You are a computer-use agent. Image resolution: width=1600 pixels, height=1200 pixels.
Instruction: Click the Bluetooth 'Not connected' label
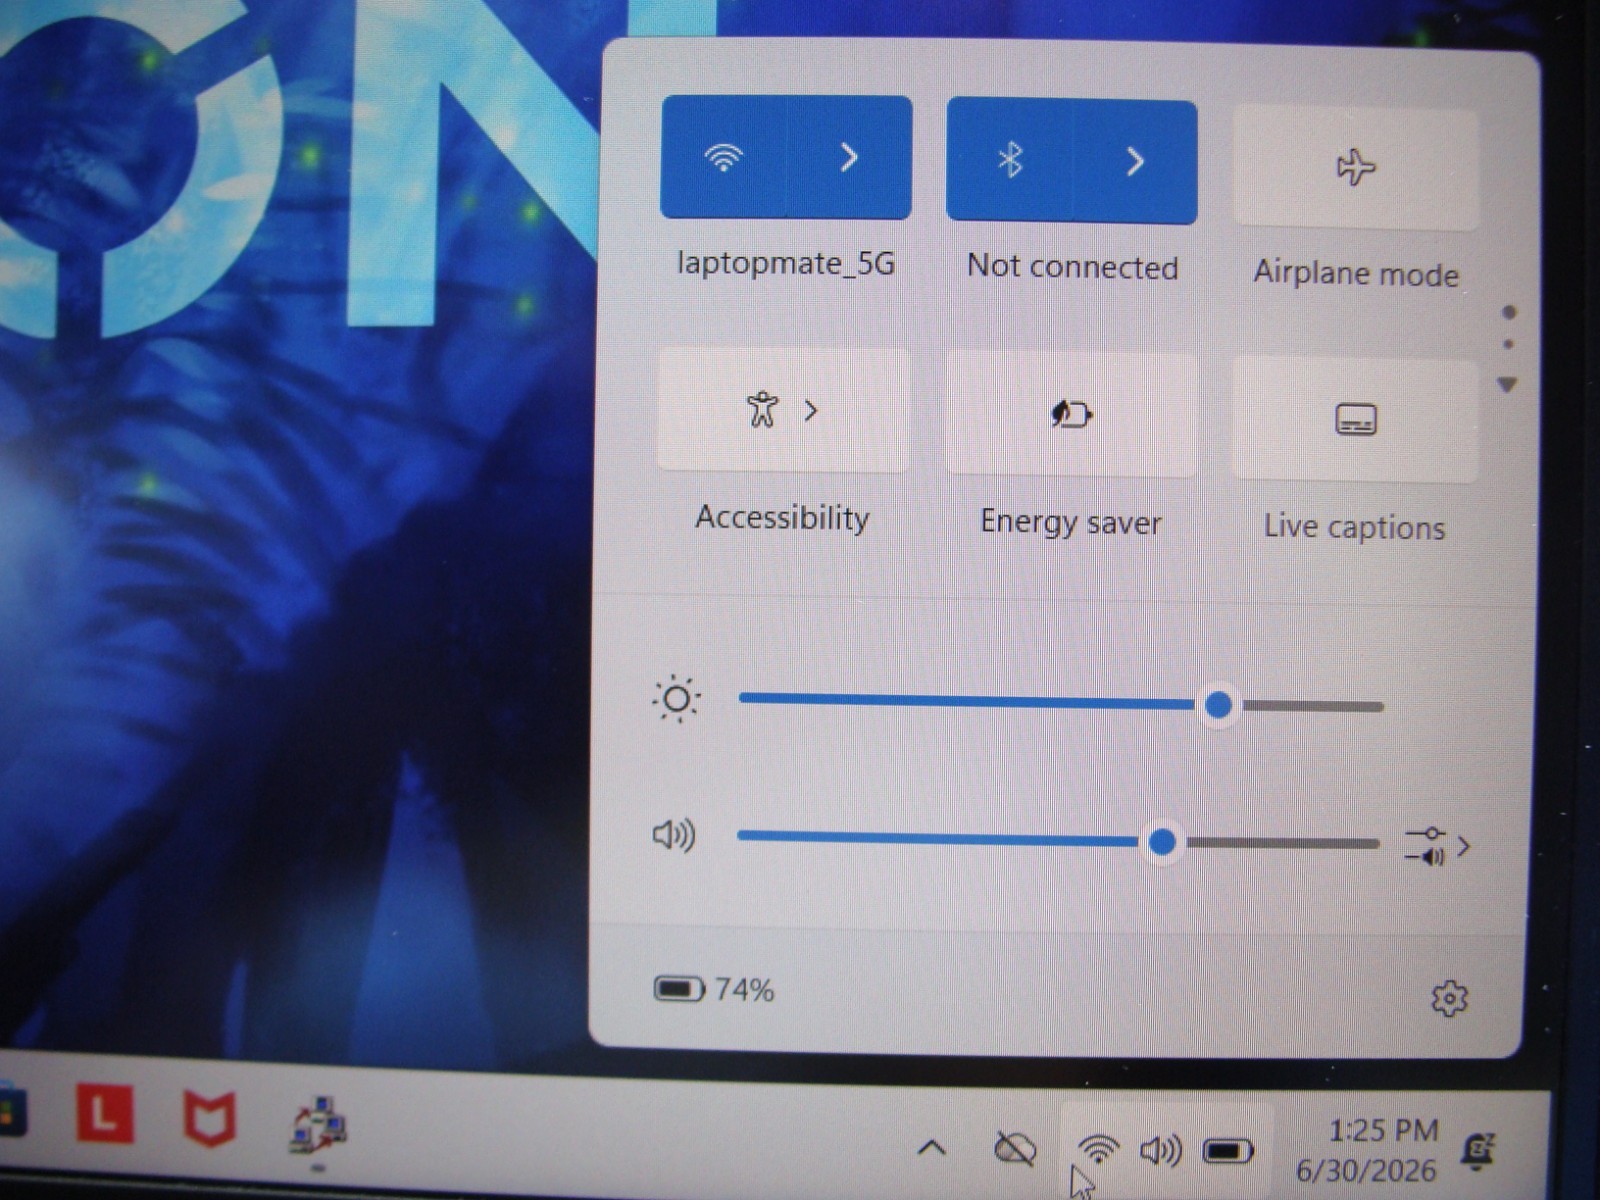coord(1072,267)
